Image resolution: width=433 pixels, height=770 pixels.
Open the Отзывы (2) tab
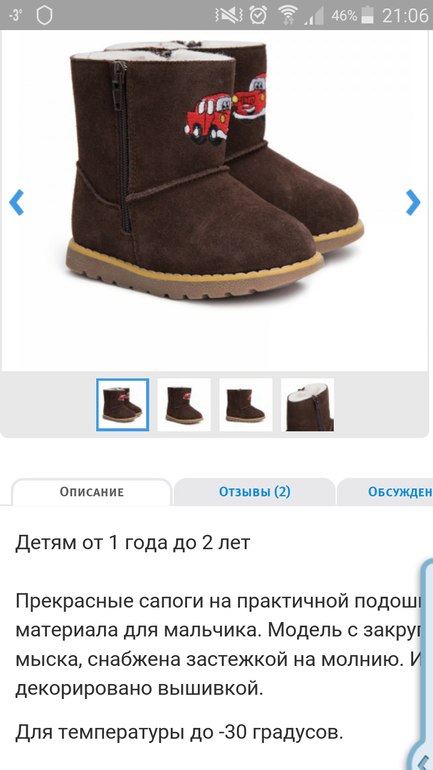point(255,492)
